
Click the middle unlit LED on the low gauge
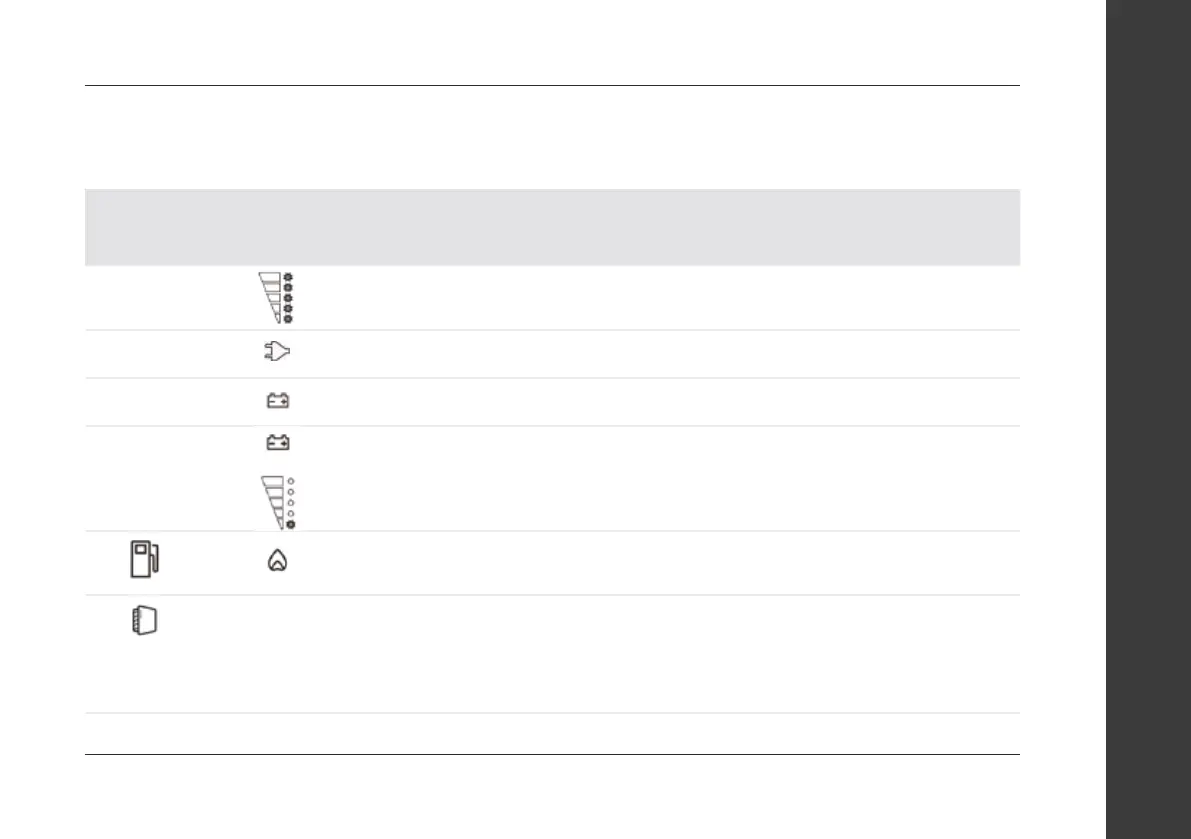click(x=290, y=502)
